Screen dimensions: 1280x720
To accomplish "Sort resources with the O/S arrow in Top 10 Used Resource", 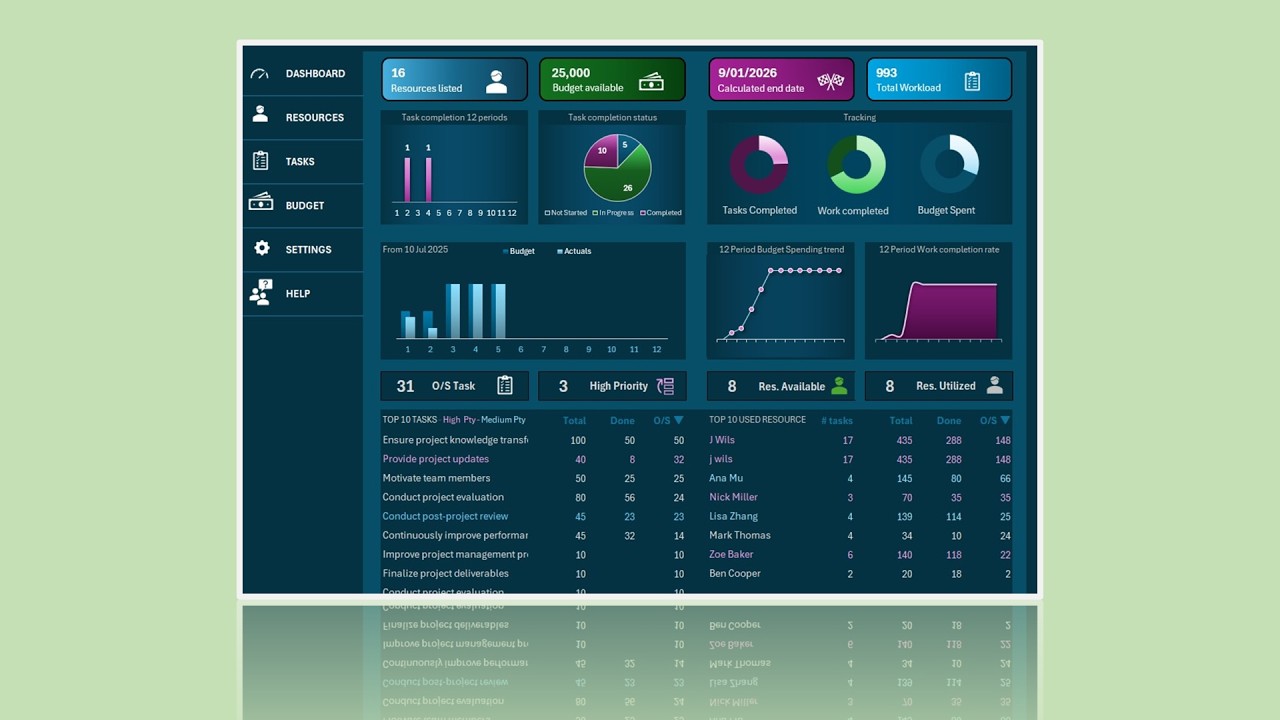I will pos(1005,420).
